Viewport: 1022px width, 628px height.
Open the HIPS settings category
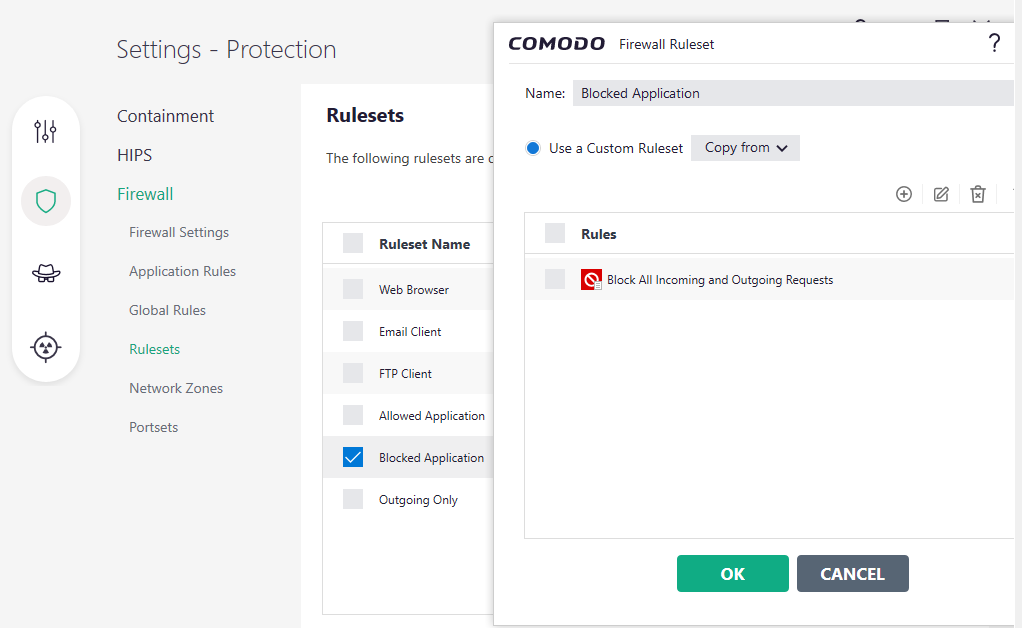[135, 155]
